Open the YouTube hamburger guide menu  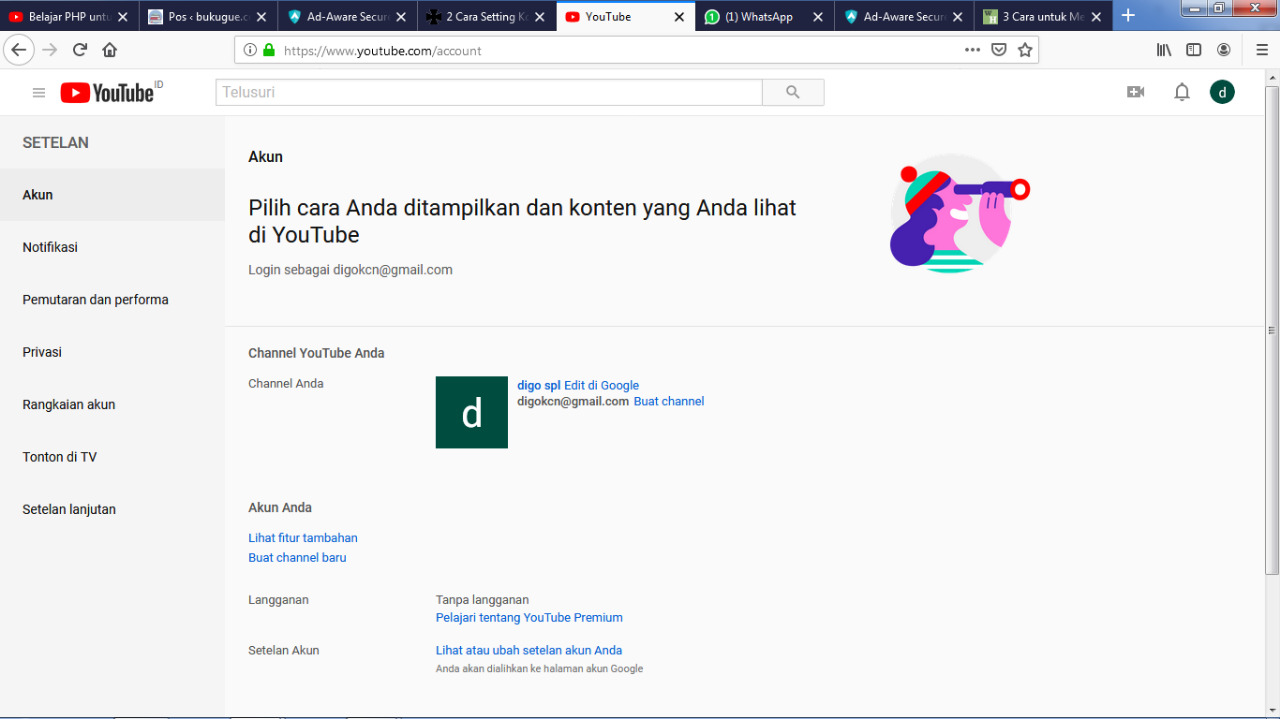coord(39,93)
